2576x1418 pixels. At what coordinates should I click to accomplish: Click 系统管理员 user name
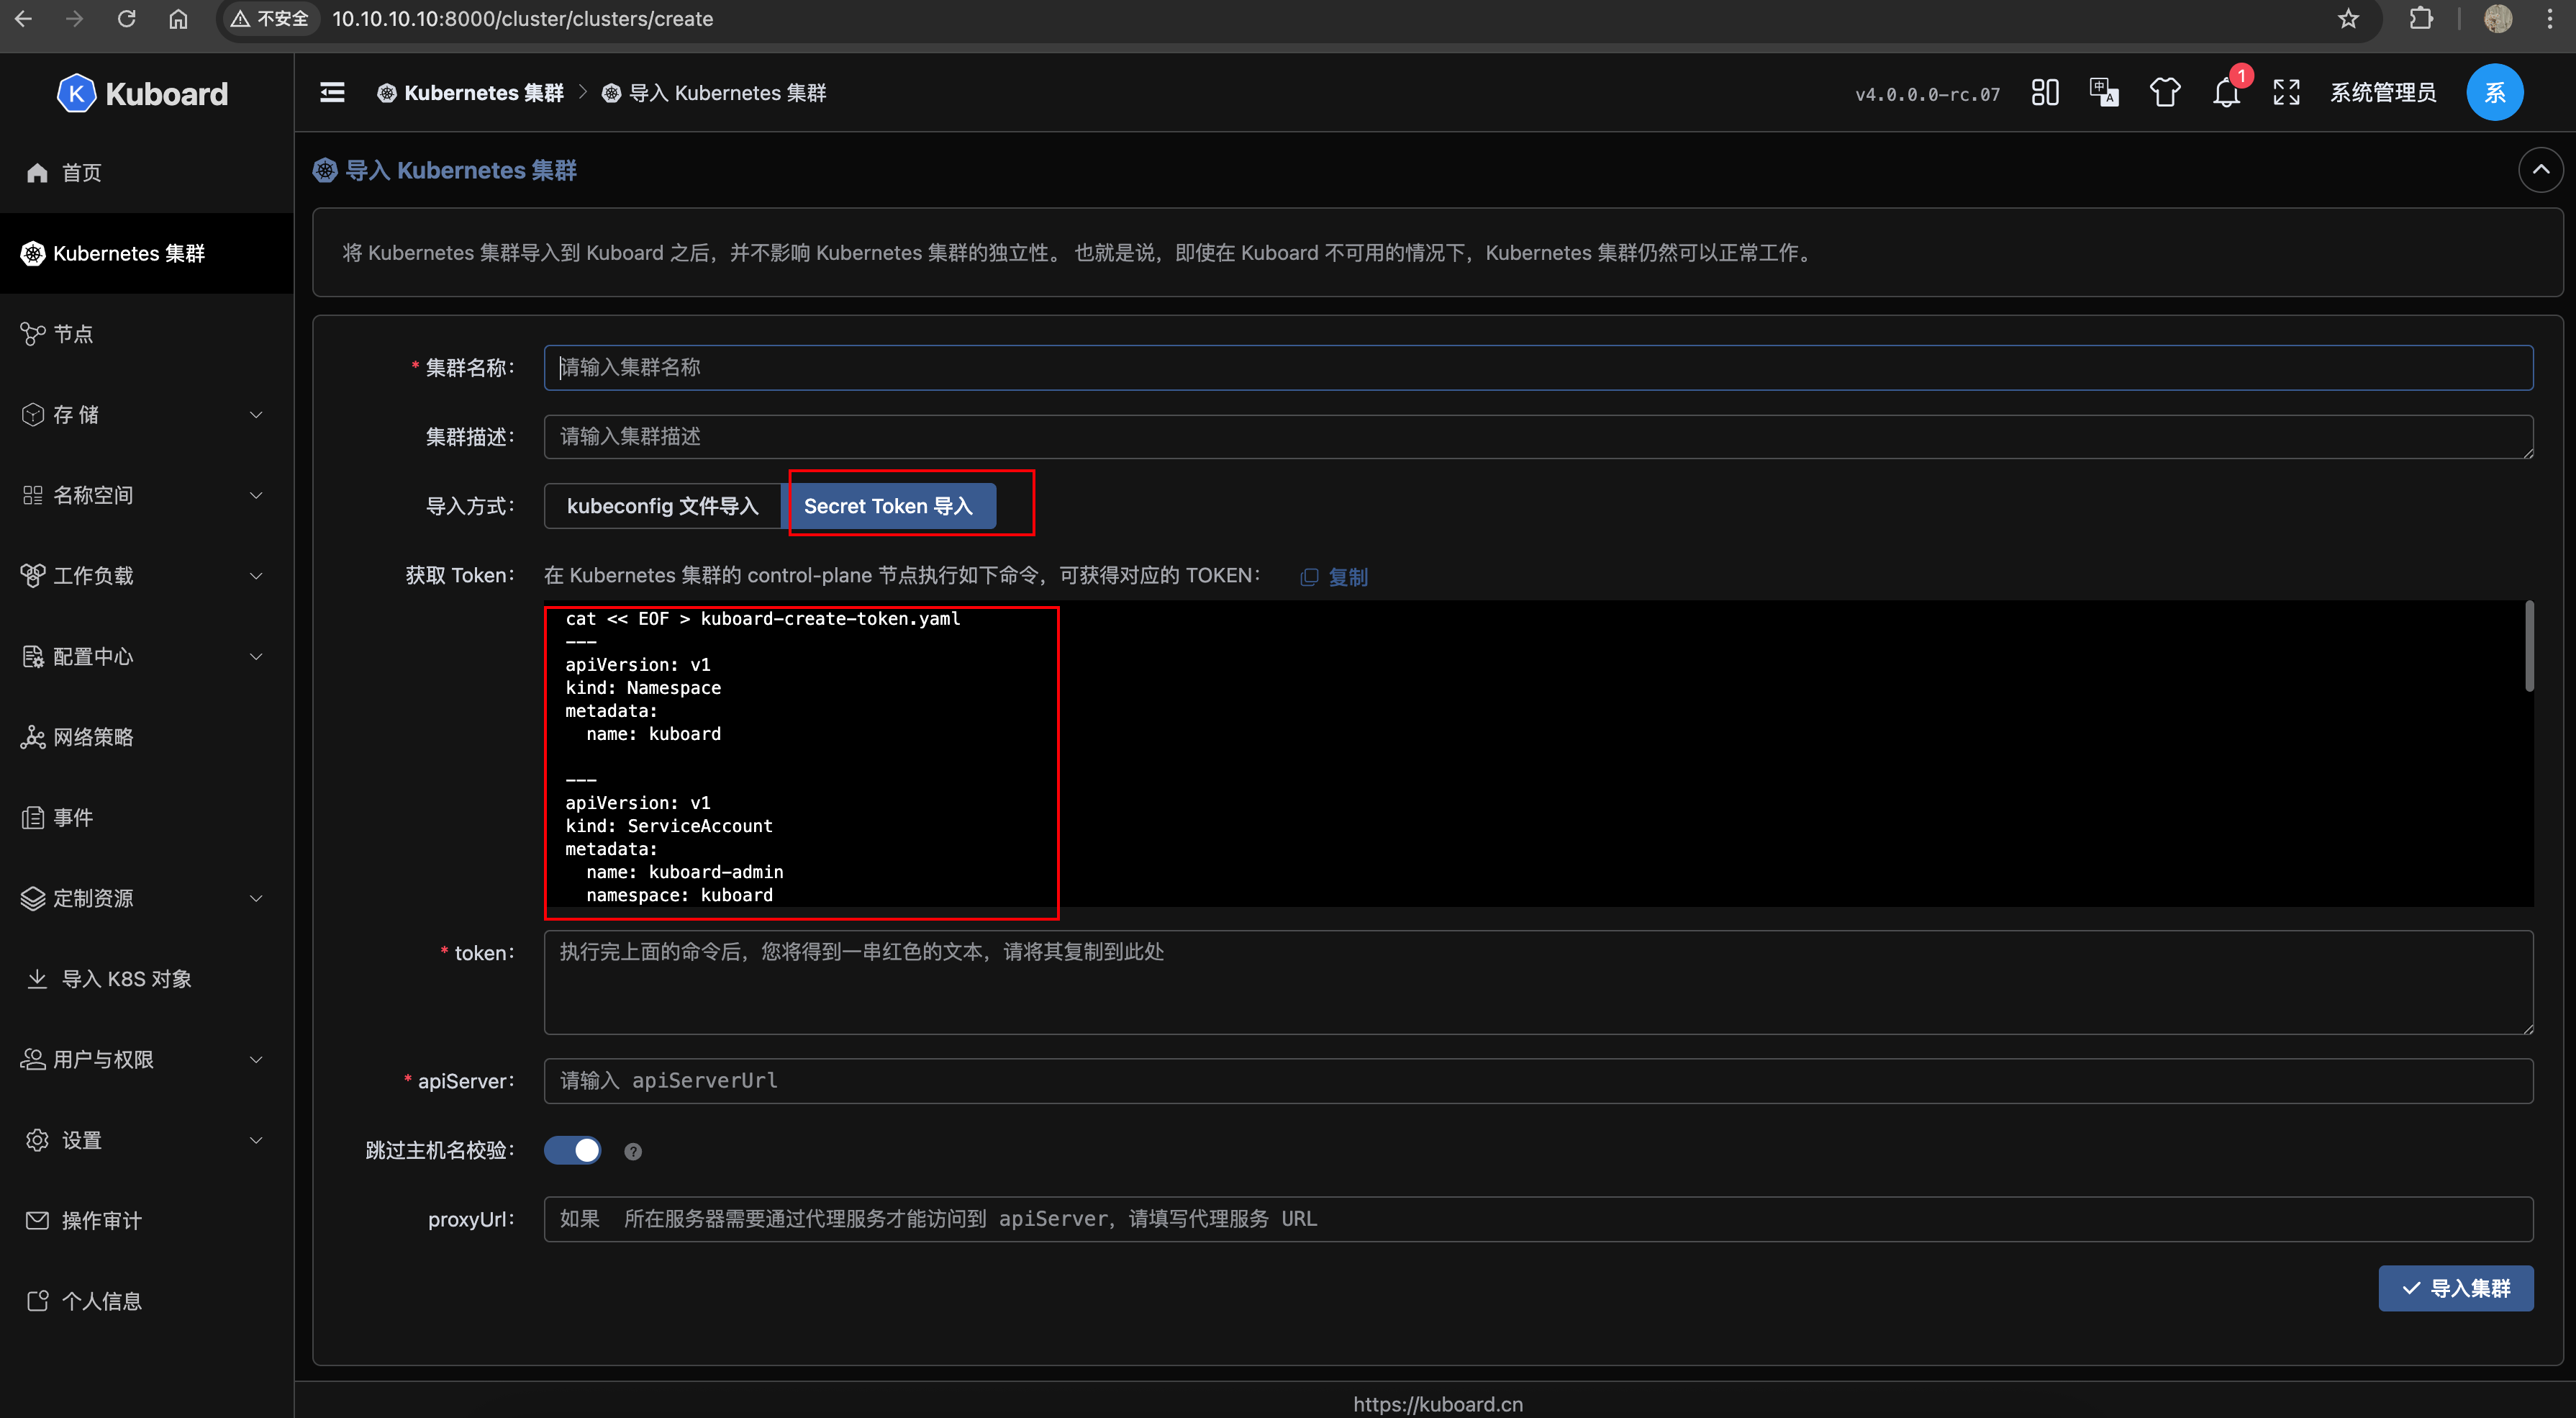(2383, 93)
